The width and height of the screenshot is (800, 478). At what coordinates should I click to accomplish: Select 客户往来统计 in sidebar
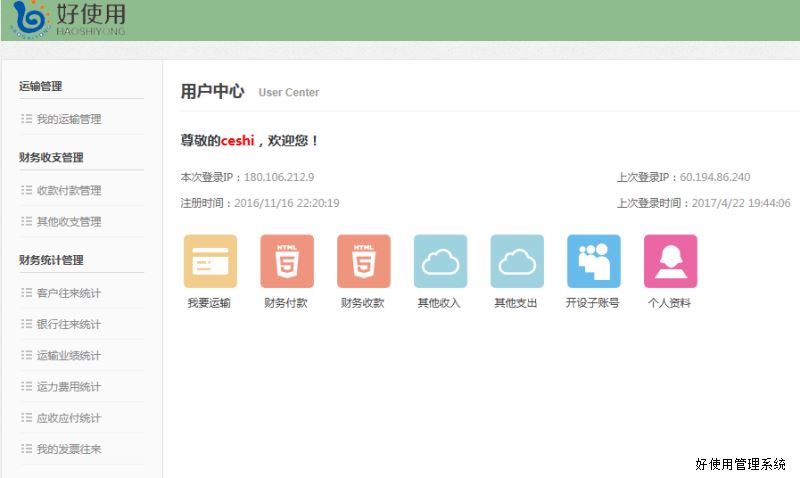(x=69, y=293)
